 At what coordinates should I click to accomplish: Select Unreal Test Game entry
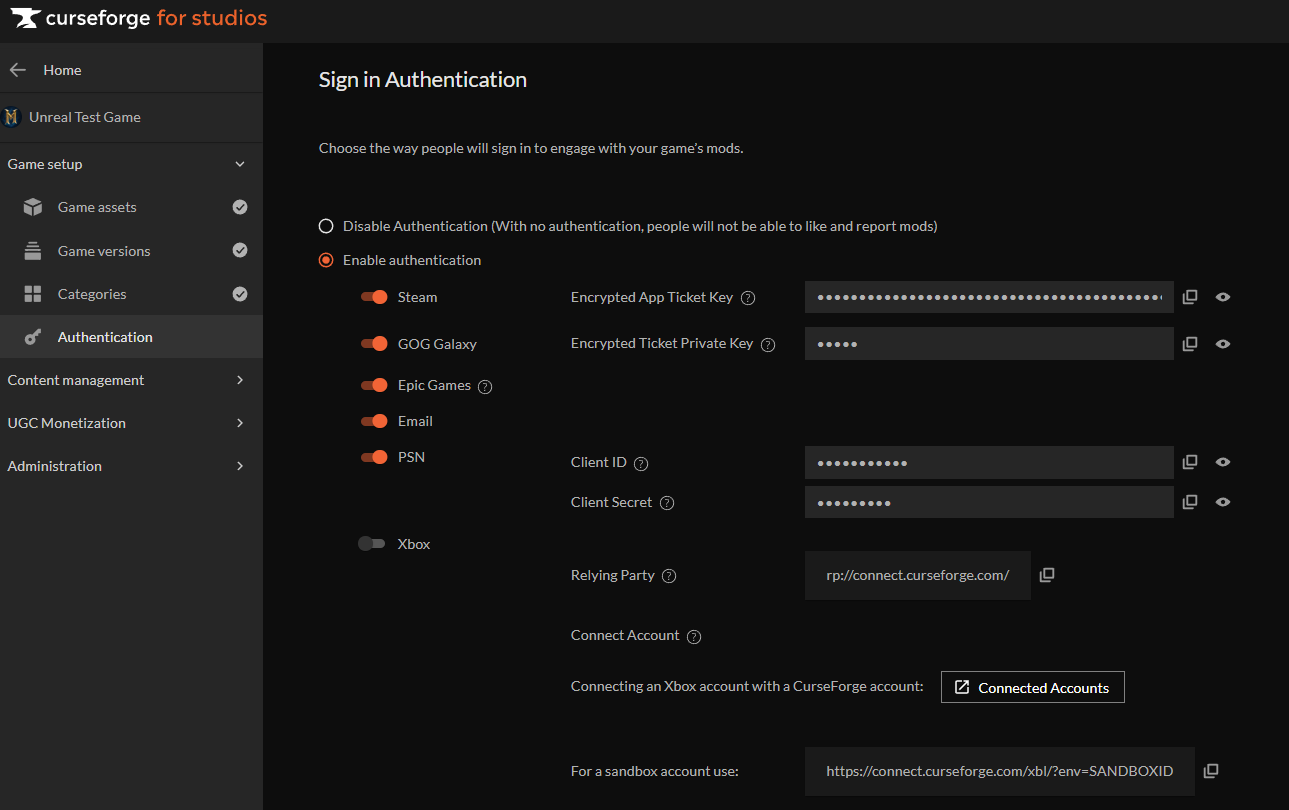click(131, 117)
